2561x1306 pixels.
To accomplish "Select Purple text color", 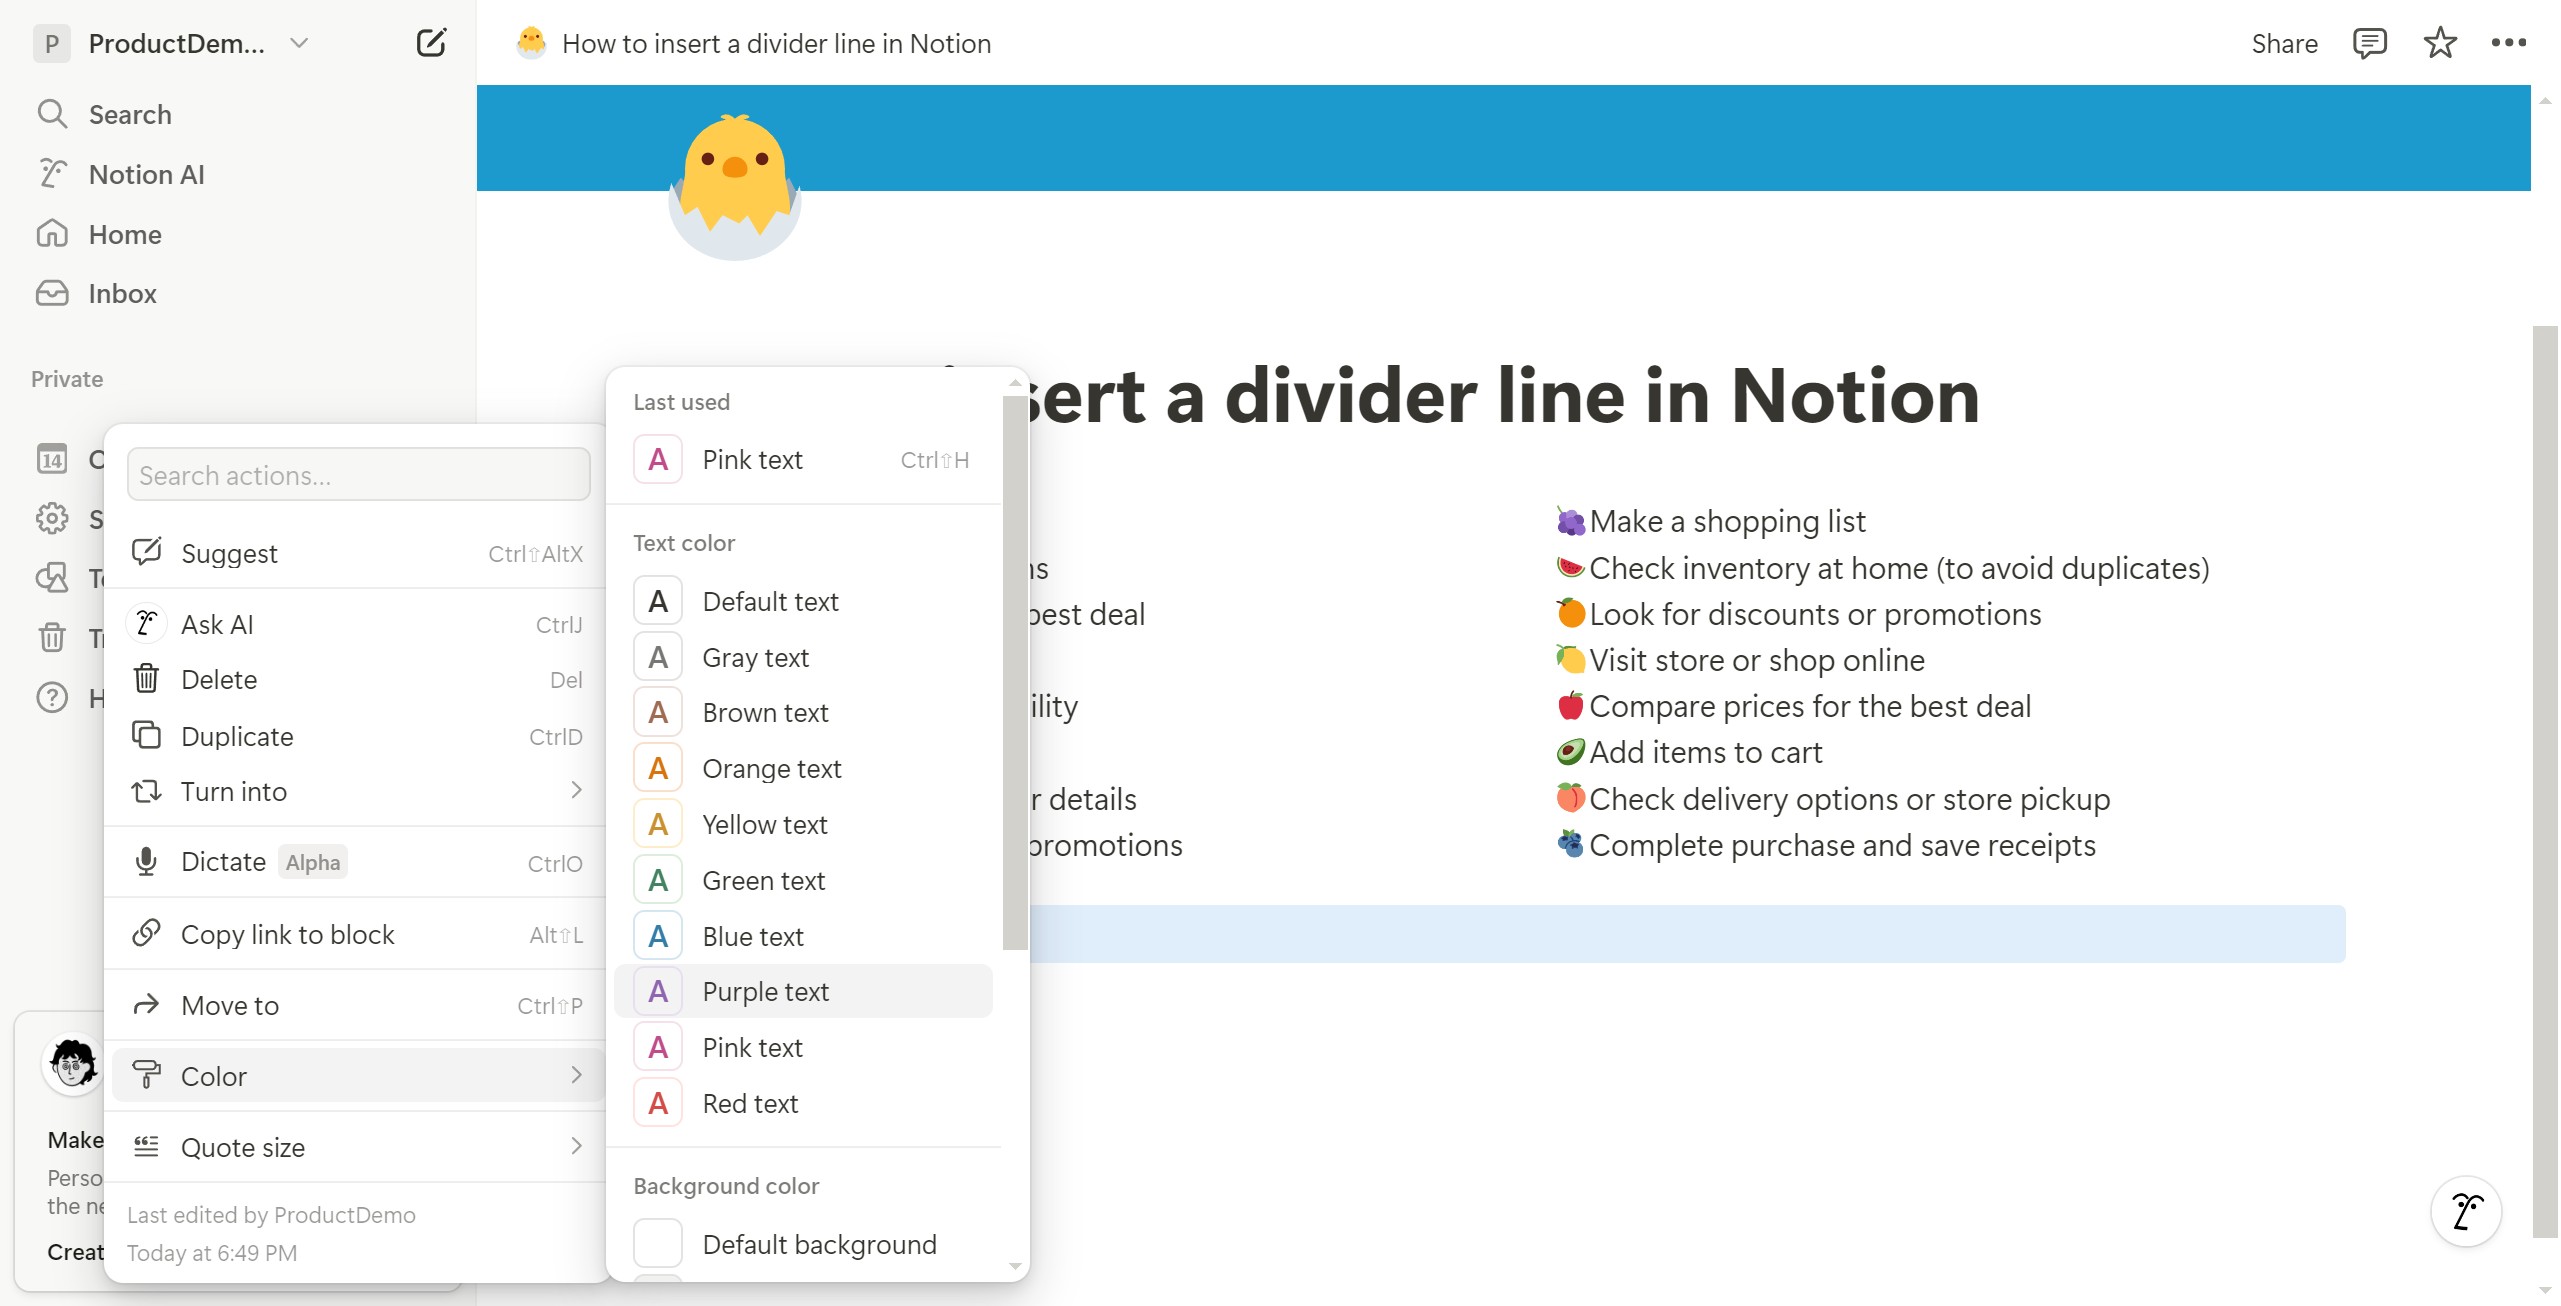I will [804, 991].
